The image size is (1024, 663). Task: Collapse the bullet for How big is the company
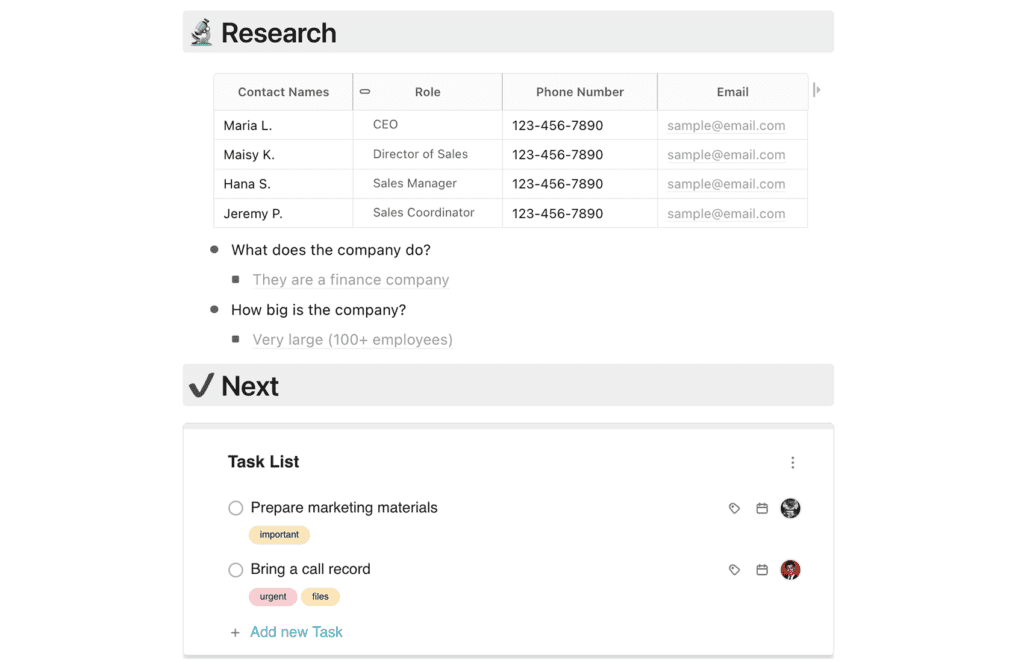coord(214,309)
